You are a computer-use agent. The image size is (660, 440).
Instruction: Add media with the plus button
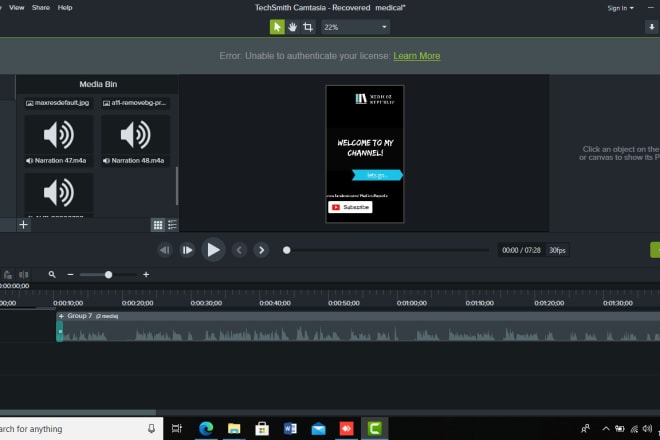click(x=24, y=225)
